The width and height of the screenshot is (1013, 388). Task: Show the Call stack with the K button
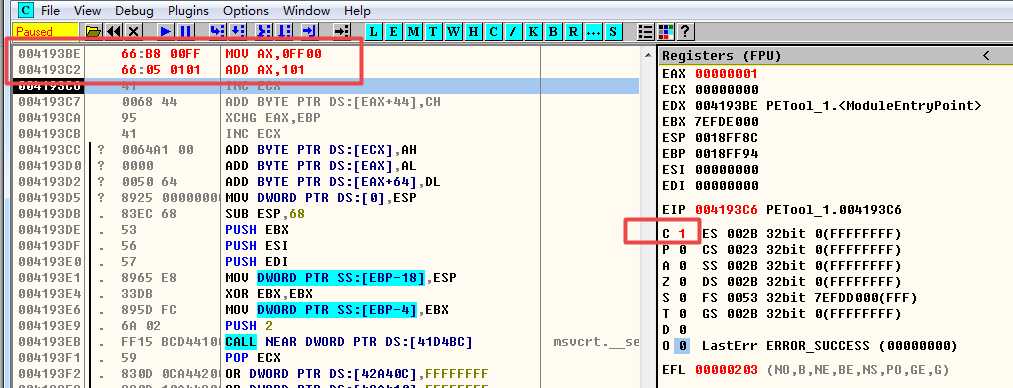(533, 31)
